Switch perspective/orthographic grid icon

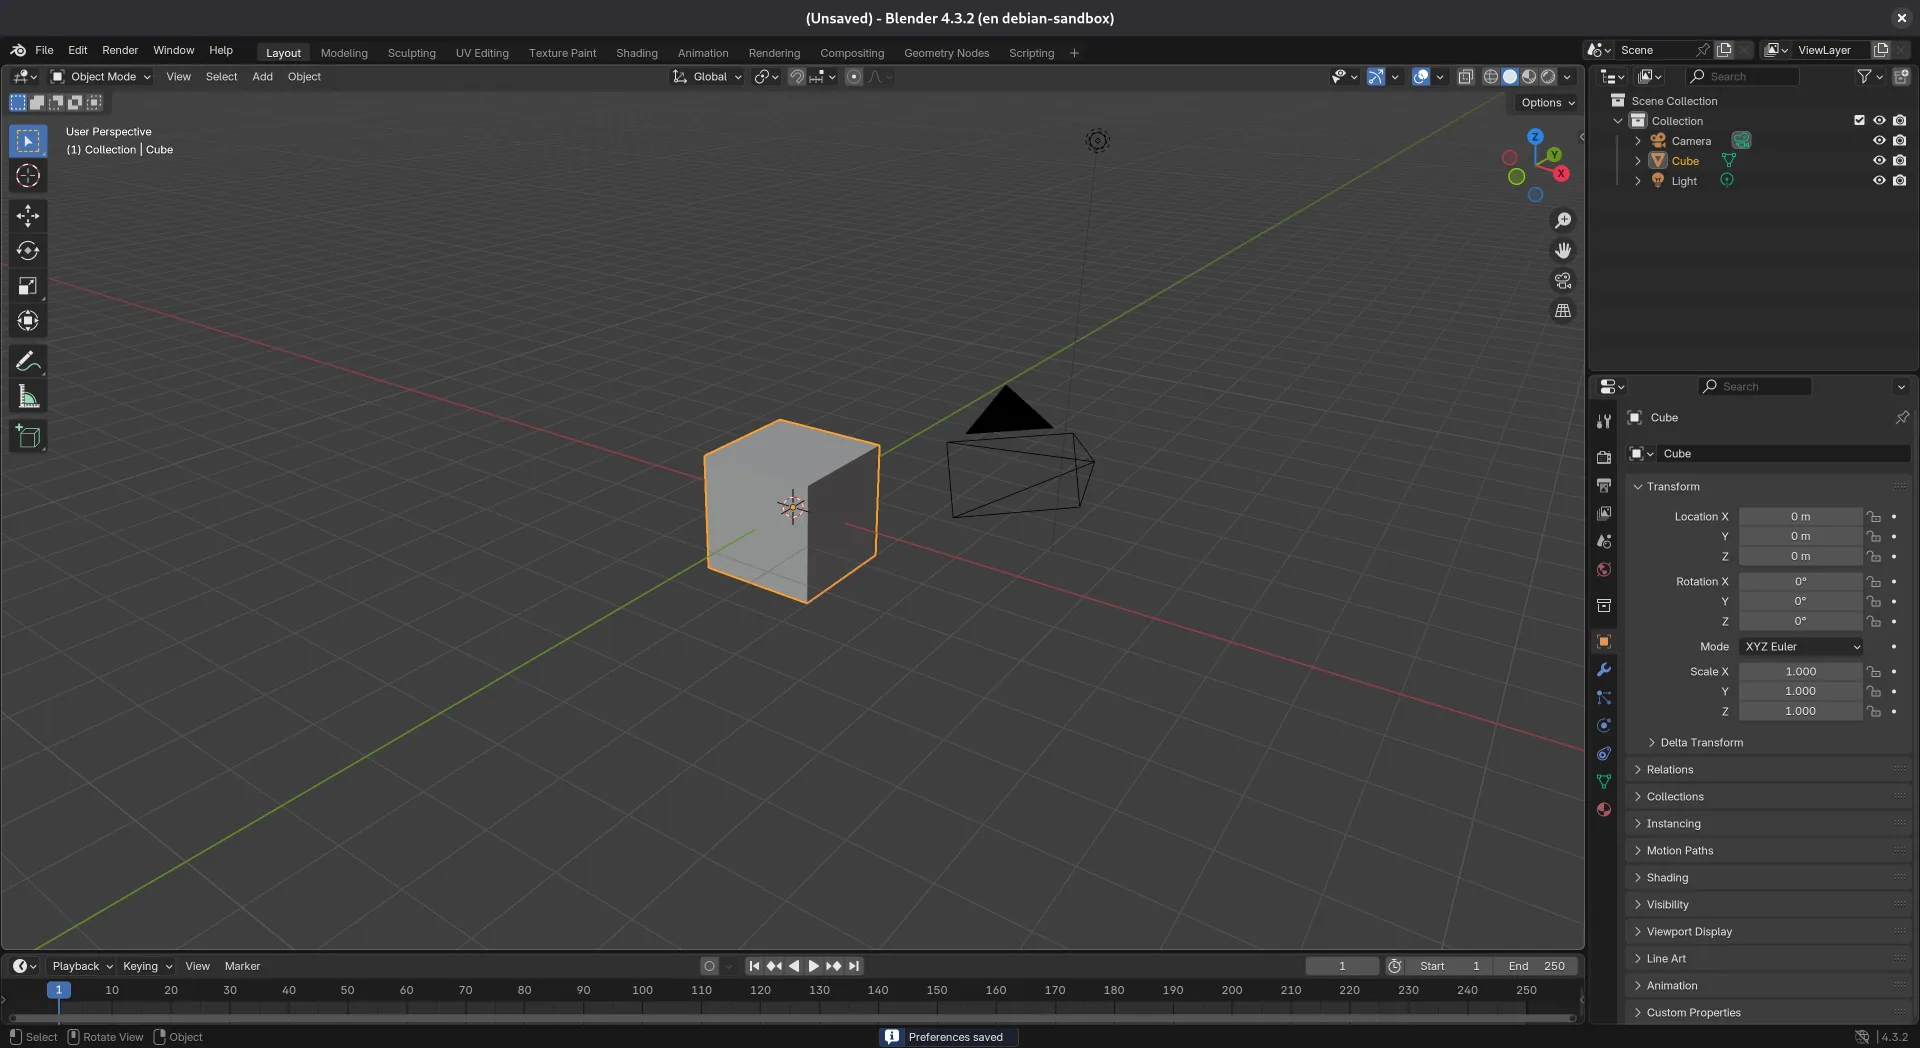[x=1563, y=311]
